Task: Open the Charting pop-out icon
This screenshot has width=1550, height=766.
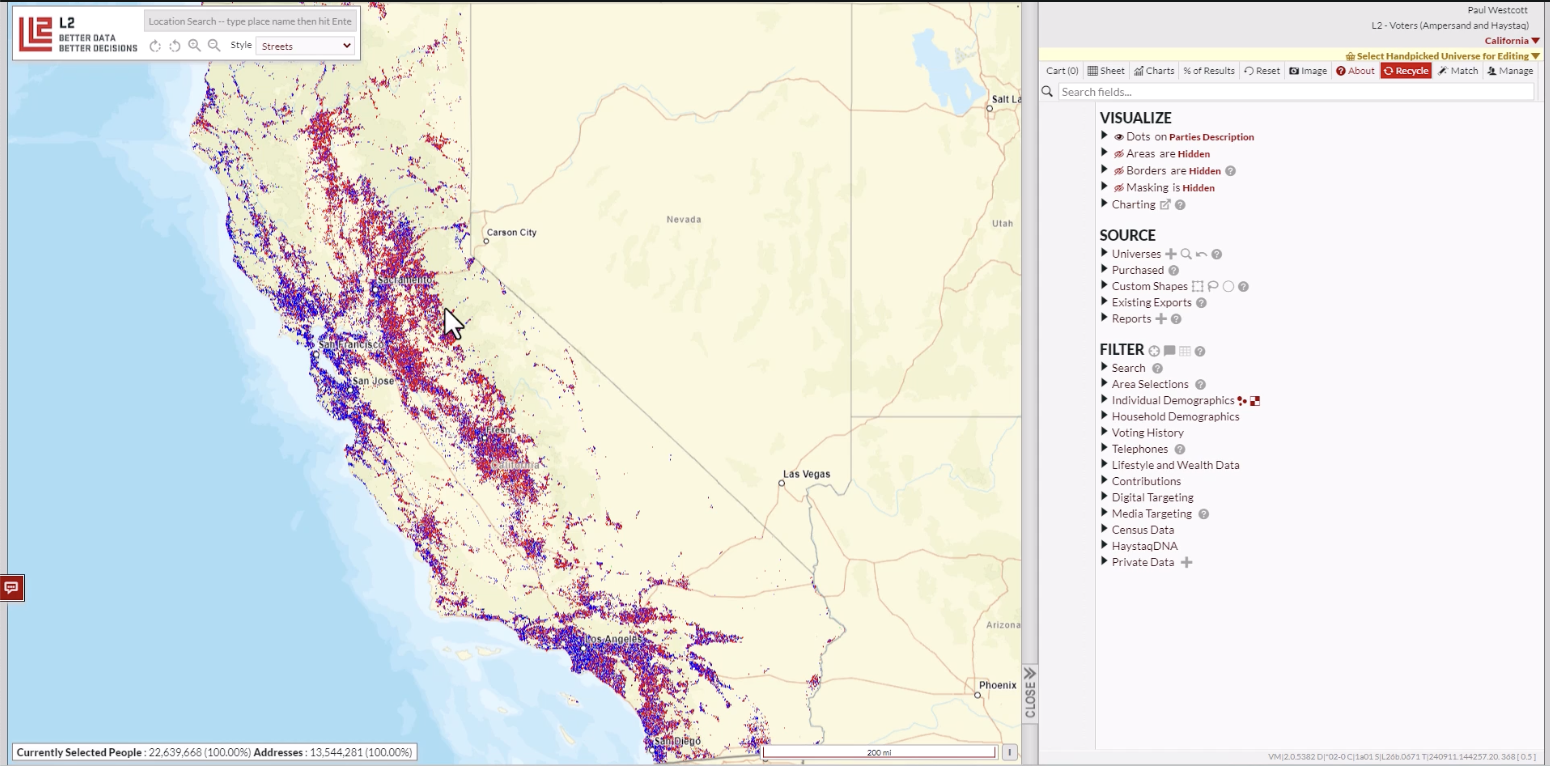Action: [x=1165, y=205]
